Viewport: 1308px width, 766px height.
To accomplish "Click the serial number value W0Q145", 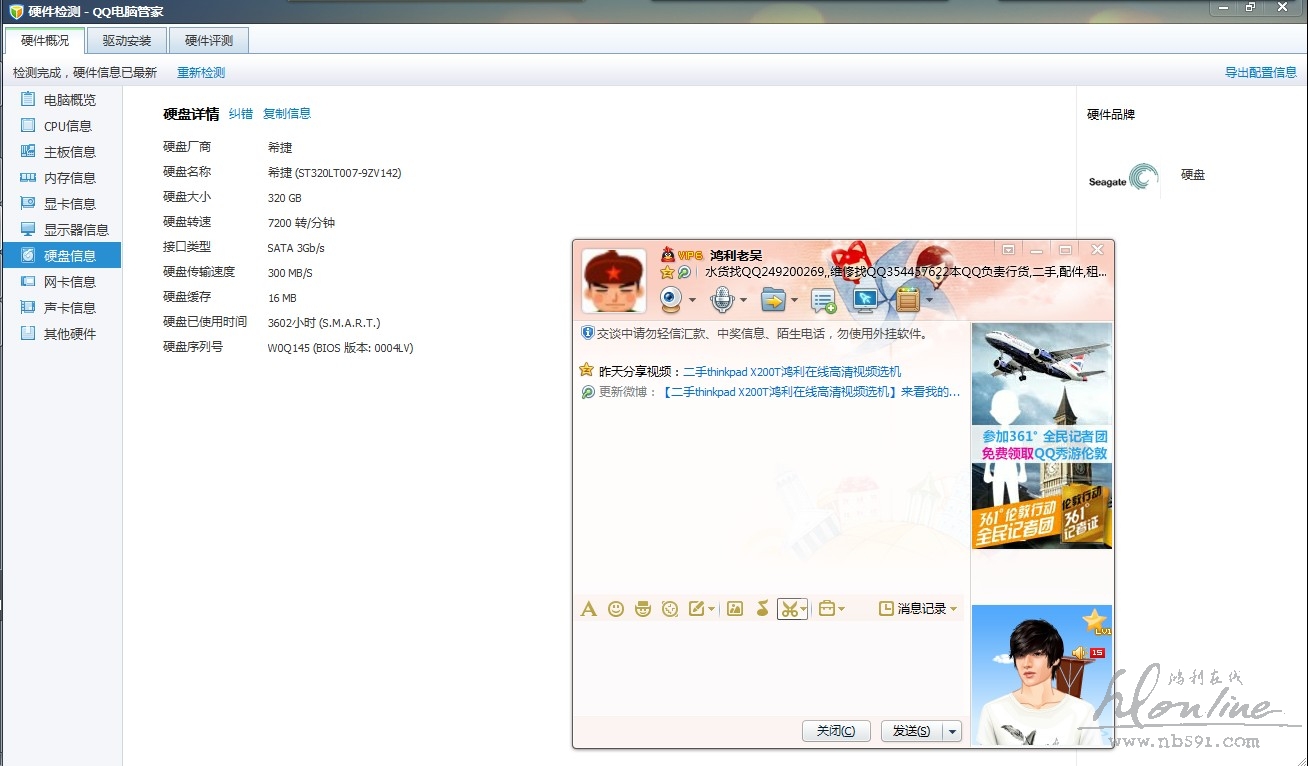I will pyautogui.click(x=286, y=348).
